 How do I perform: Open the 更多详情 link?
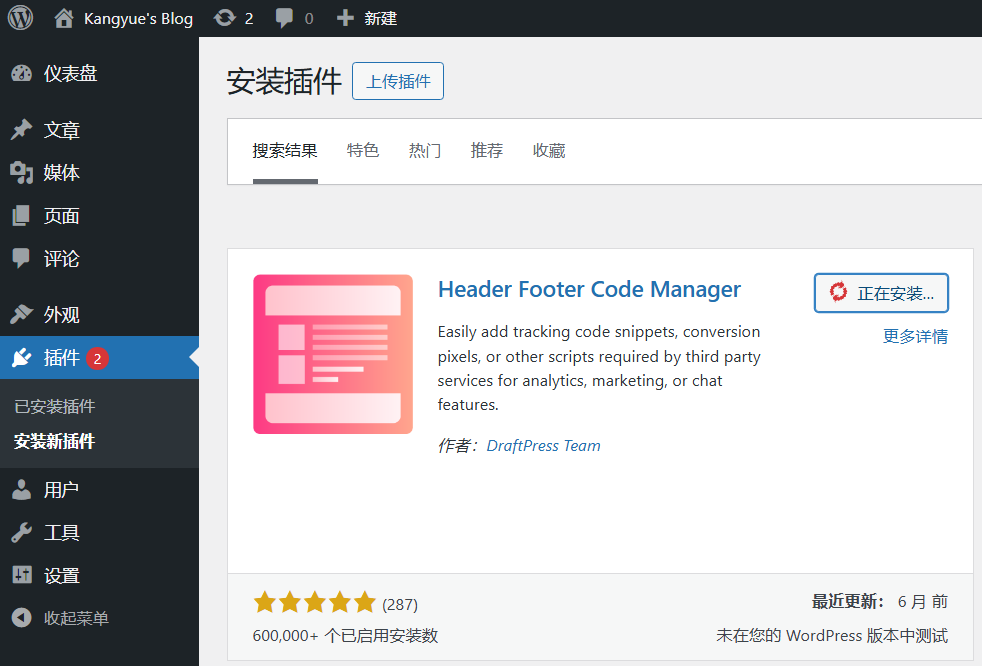tap(915, 336)
